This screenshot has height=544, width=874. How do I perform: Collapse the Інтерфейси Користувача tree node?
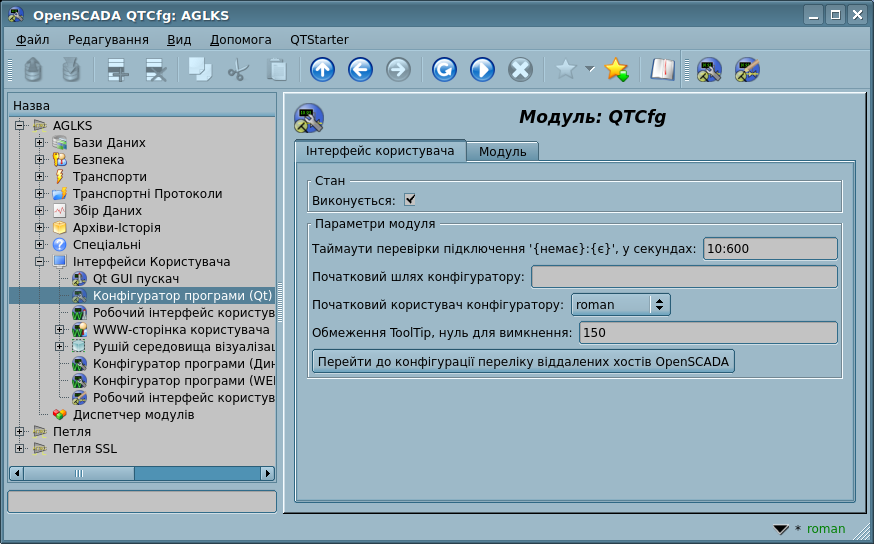(x=40, y=262)
